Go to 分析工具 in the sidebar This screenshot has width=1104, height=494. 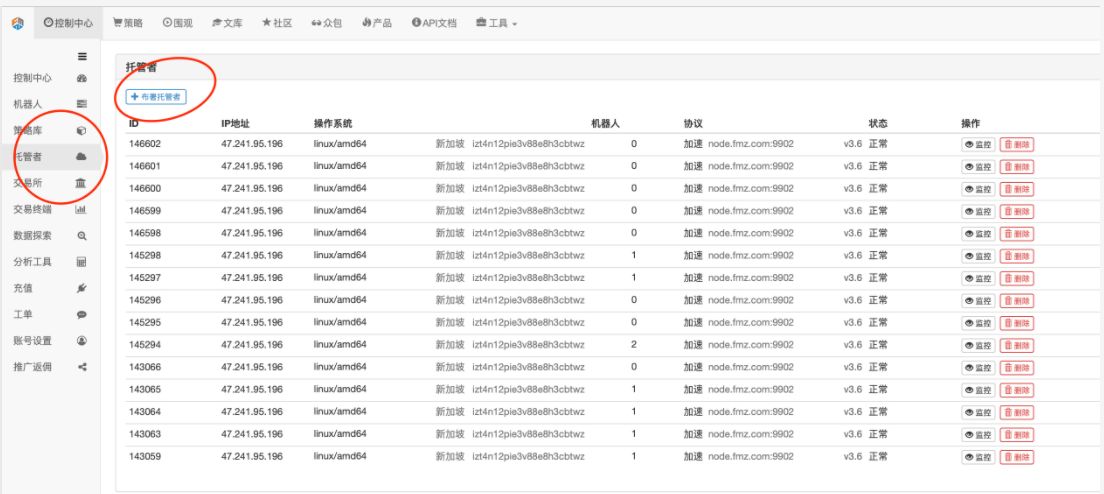[32, 262]
